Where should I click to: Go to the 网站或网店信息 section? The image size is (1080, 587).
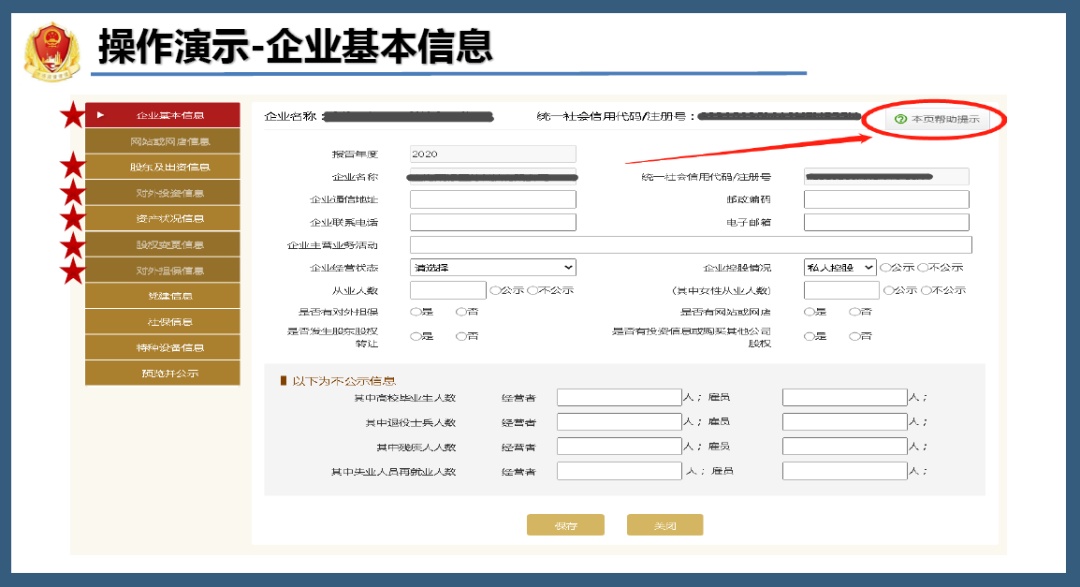pos(163,141)
